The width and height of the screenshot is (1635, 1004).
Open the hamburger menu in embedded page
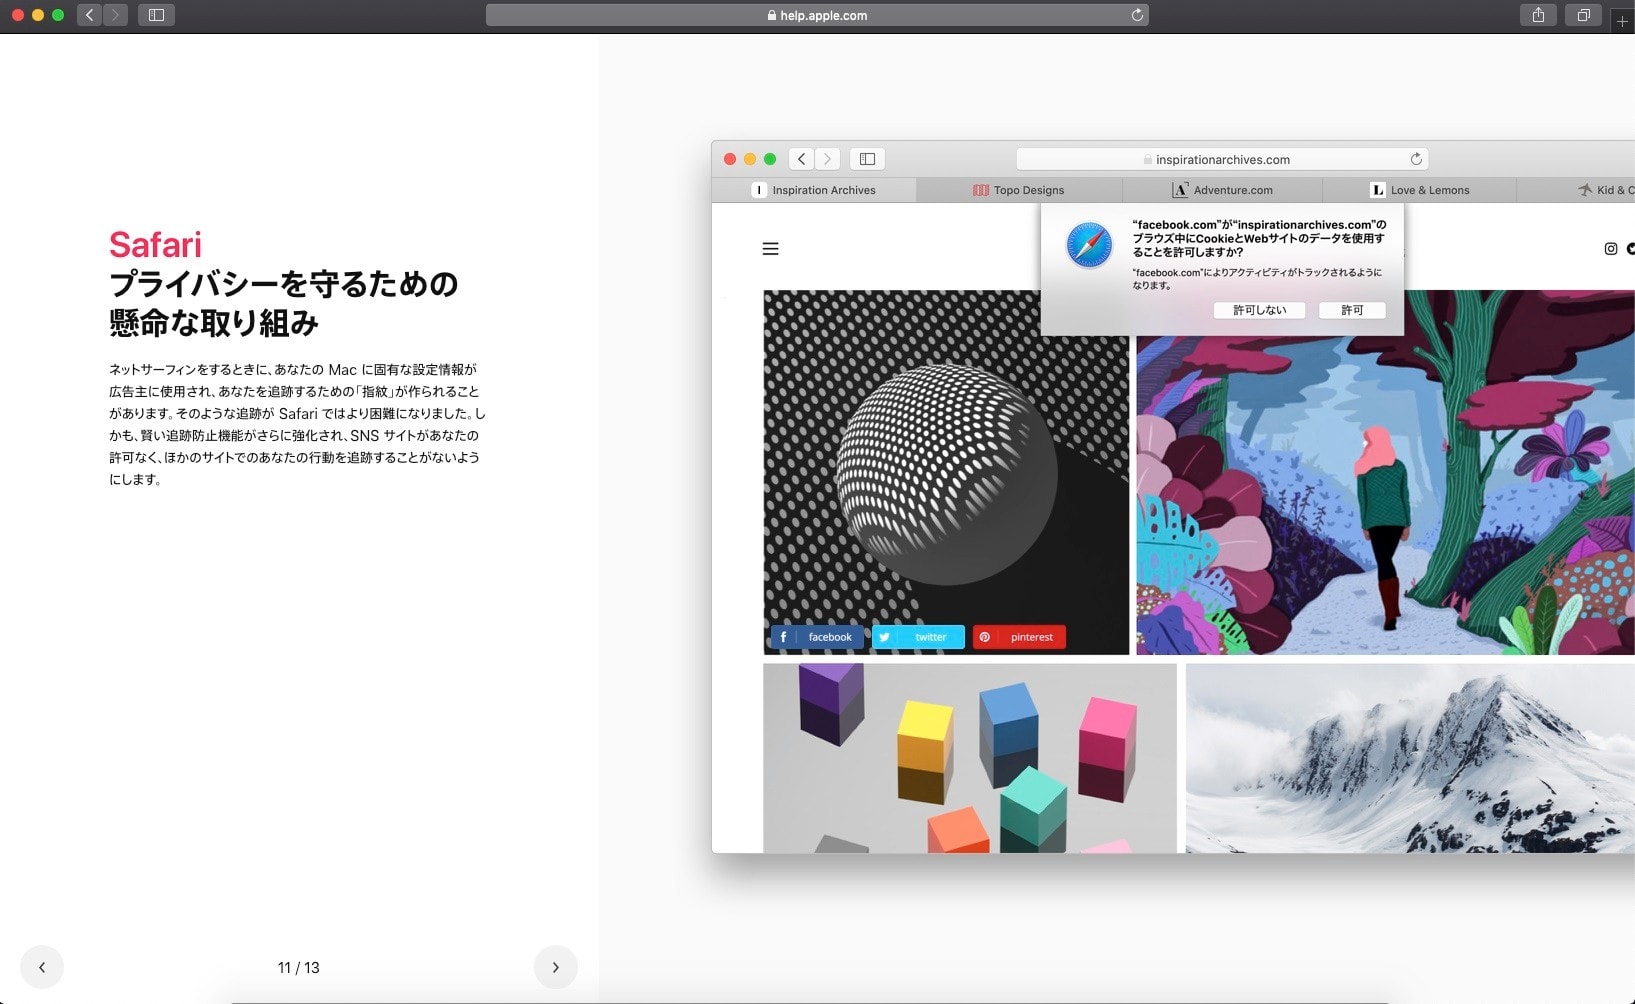[770, 249]
